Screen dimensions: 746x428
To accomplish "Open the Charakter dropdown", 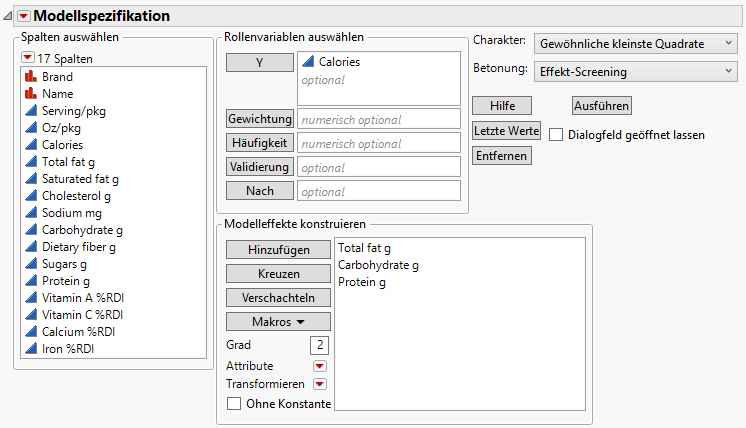I will coord(636,44).
